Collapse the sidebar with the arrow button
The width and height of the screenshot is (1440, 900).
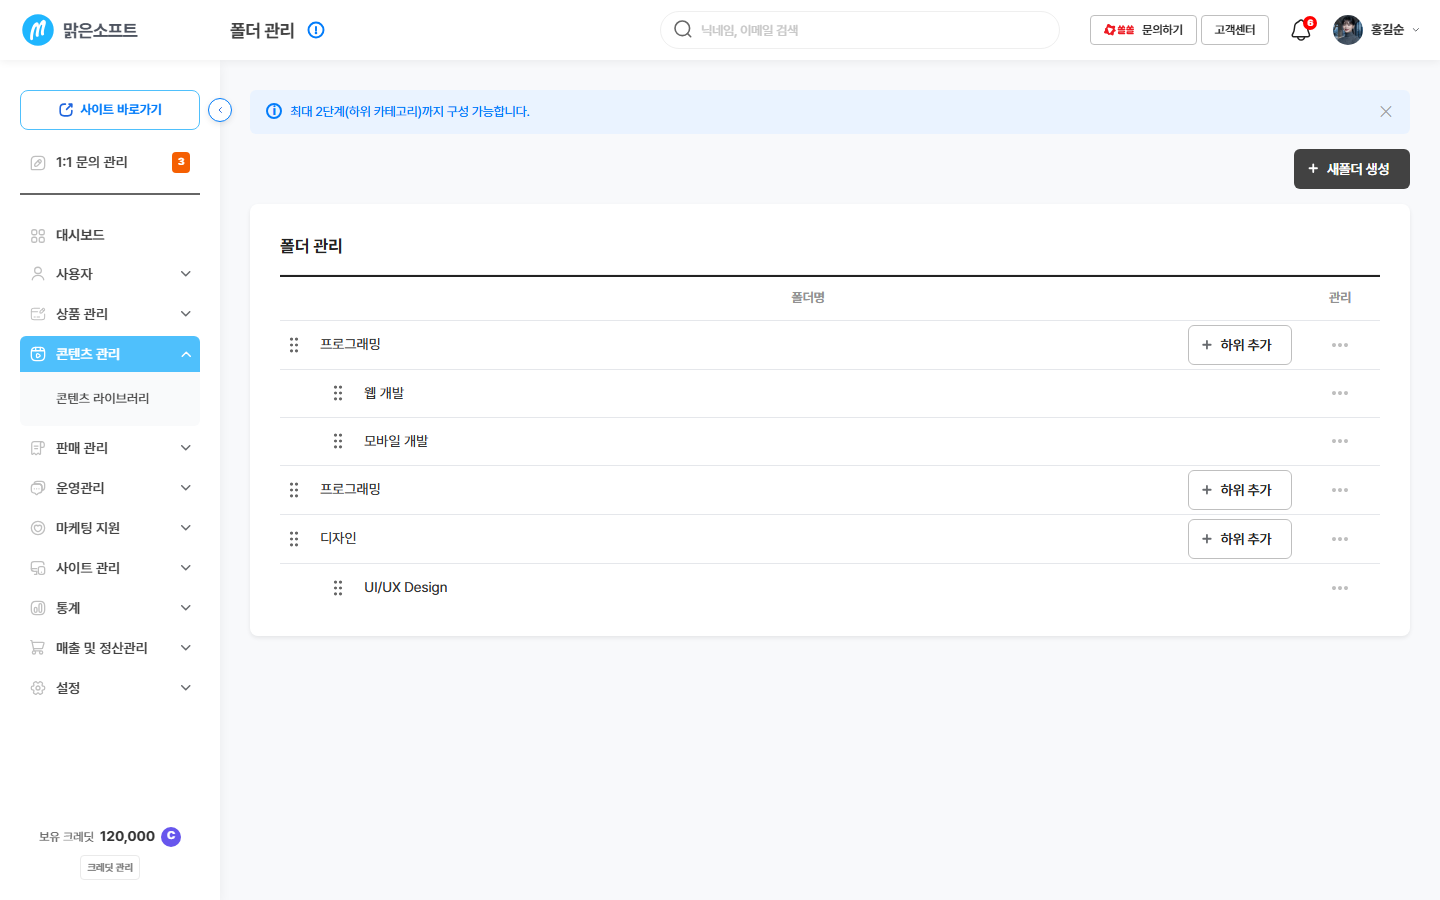[x=220, y=110]
